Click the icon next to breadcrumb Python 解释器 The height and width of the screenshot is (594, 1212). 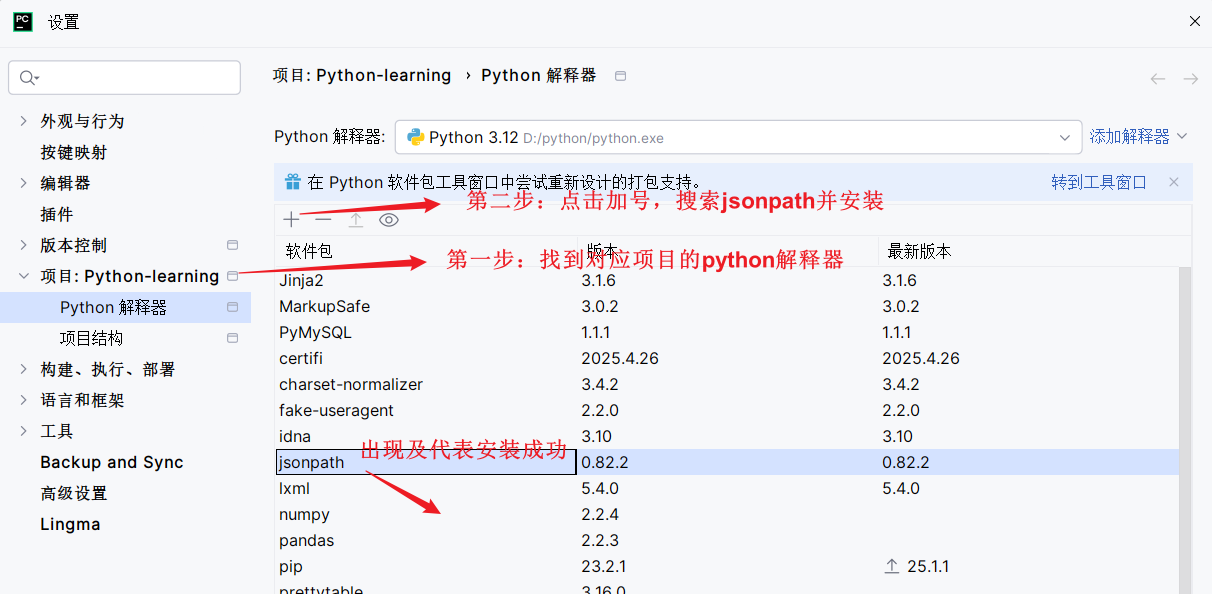621,76
